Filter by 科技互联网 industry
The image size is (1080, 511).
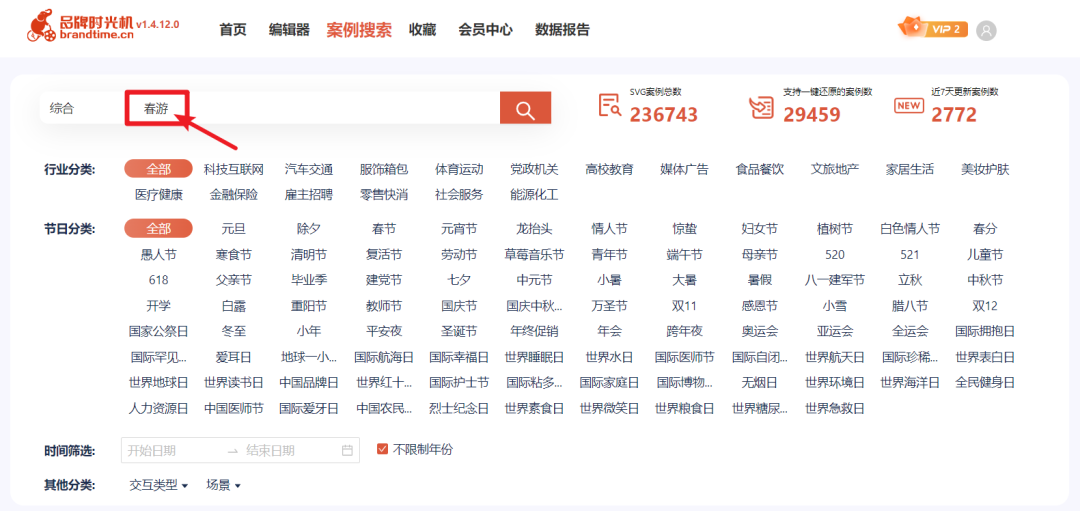pyautogui.click(x=233, y=169)
